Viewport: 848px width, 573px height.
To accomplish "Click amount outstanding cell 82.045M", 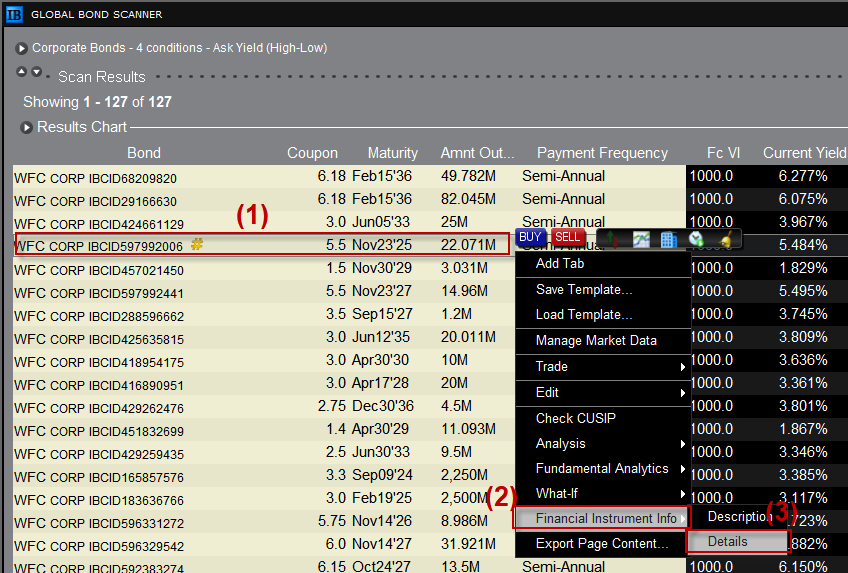I will (468, 199).
